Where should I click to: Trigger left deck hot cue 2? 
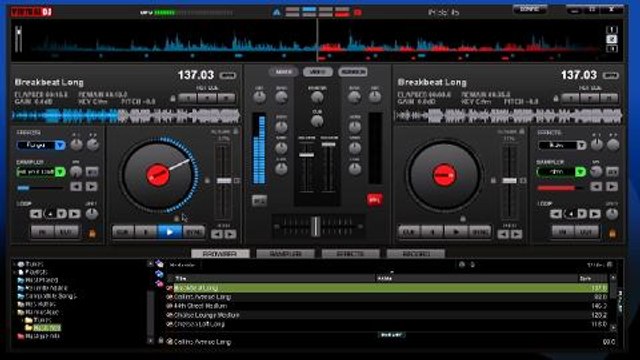coord(207,98)
